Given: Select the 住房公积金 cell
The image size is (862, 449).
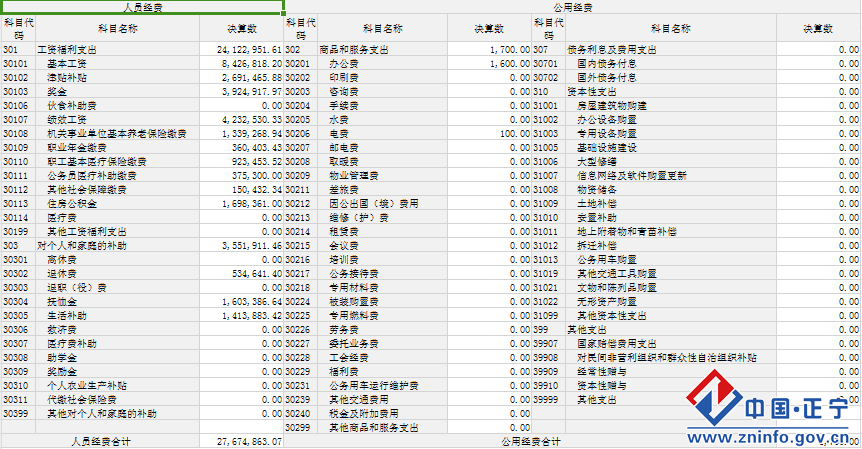Looking at the screenshot, I should pos(118,204).
